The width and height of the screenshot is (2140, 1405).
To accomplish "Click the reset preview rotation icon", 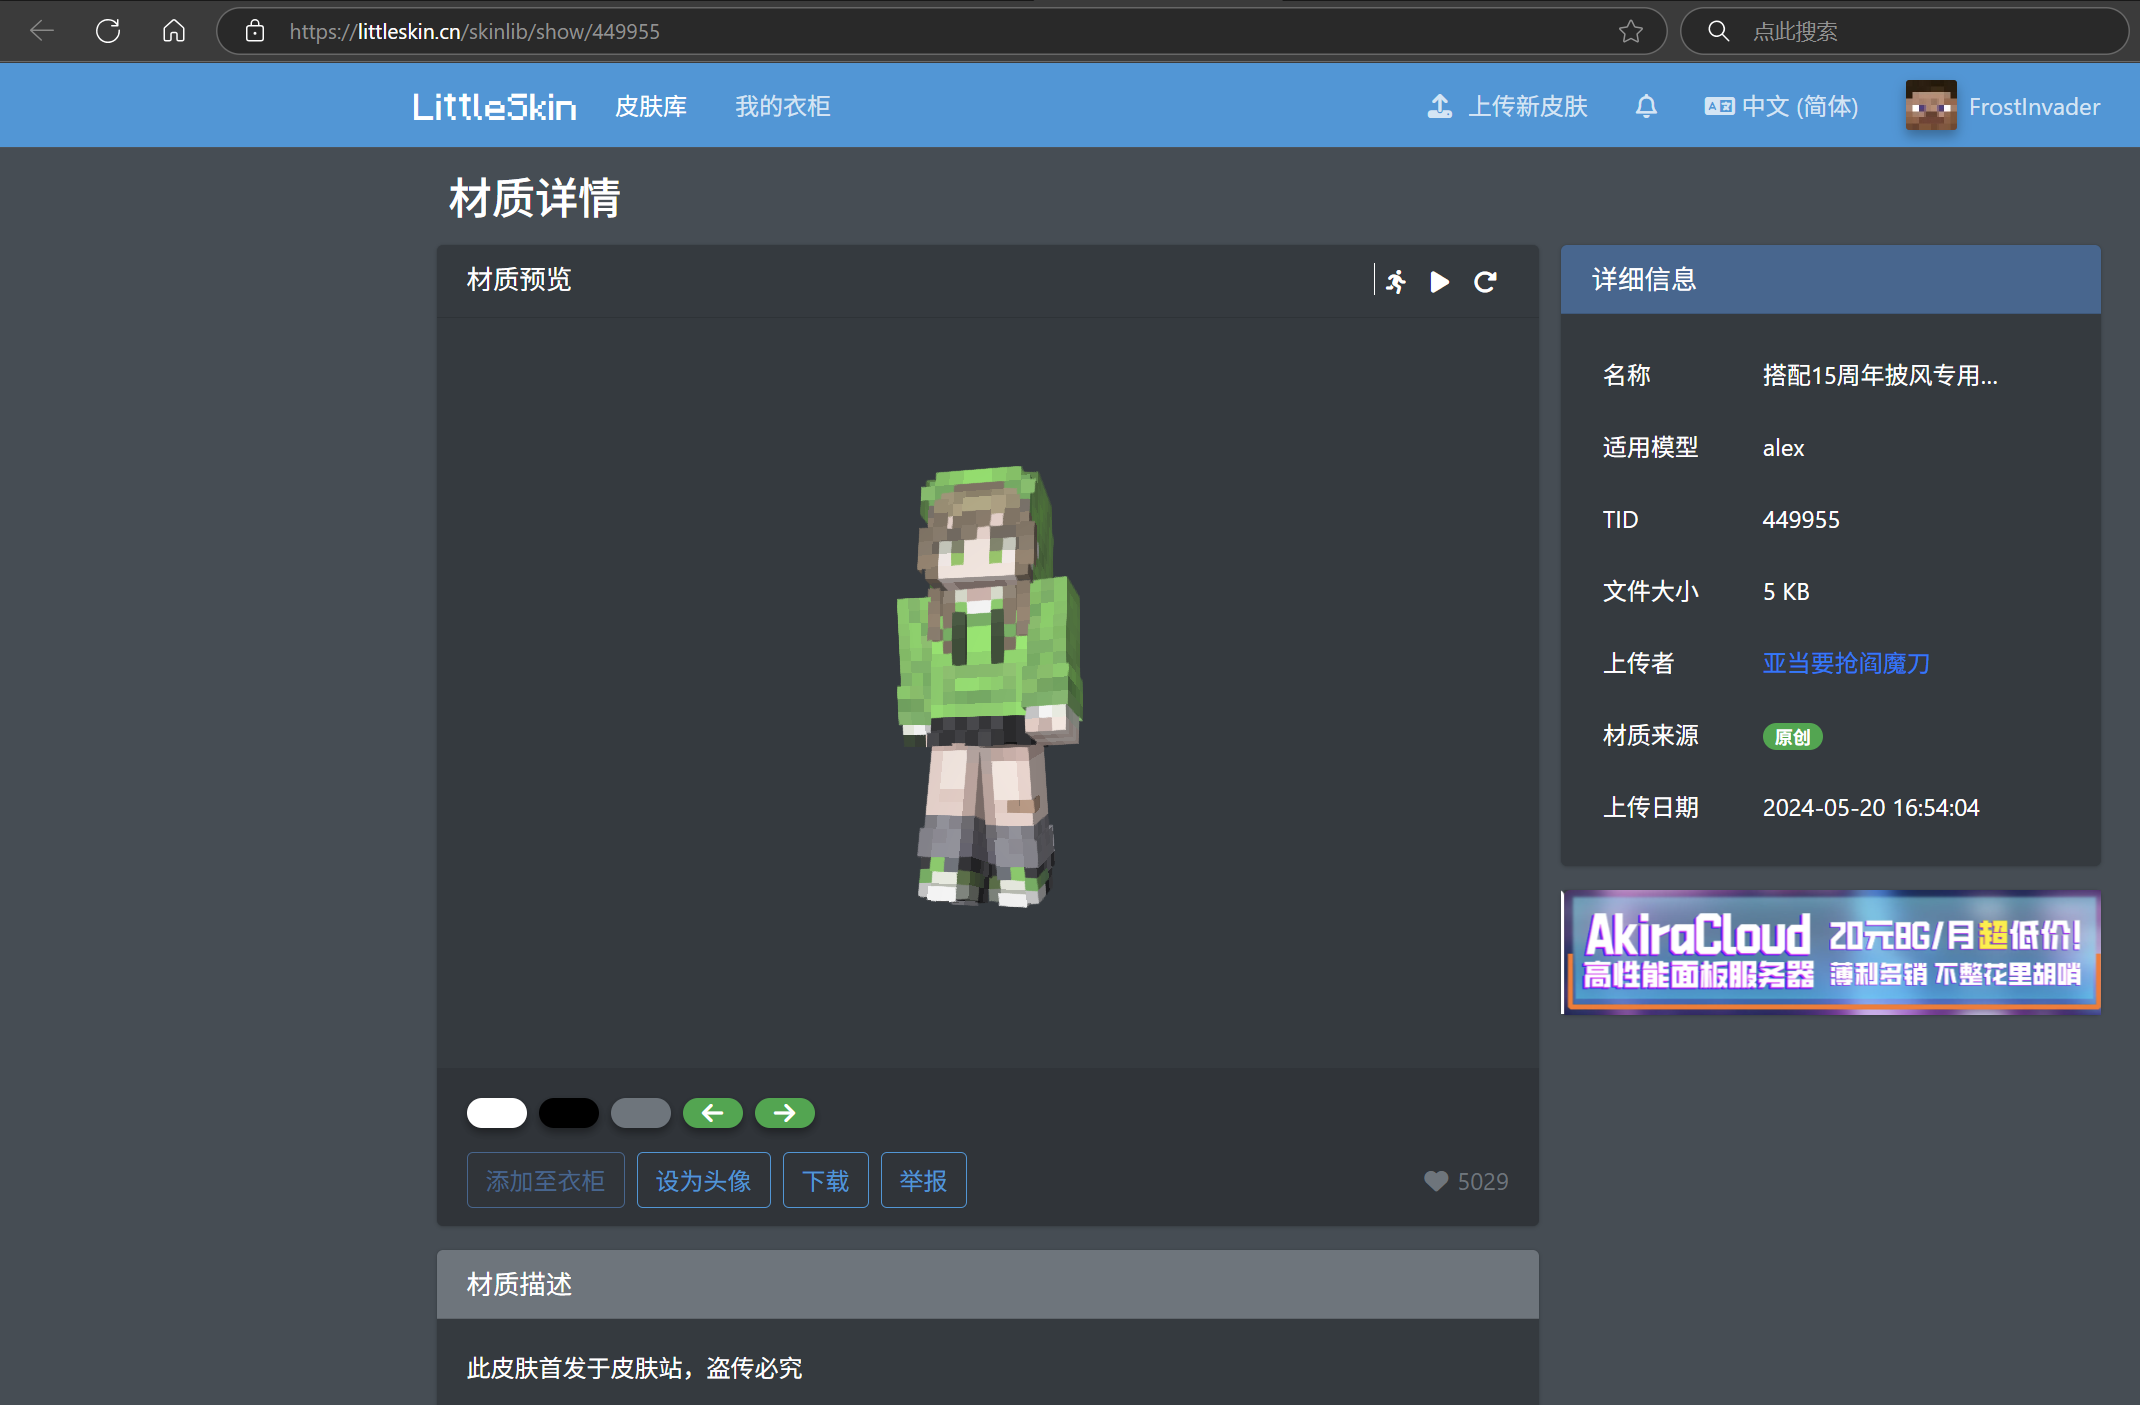I will (1485, 282).
